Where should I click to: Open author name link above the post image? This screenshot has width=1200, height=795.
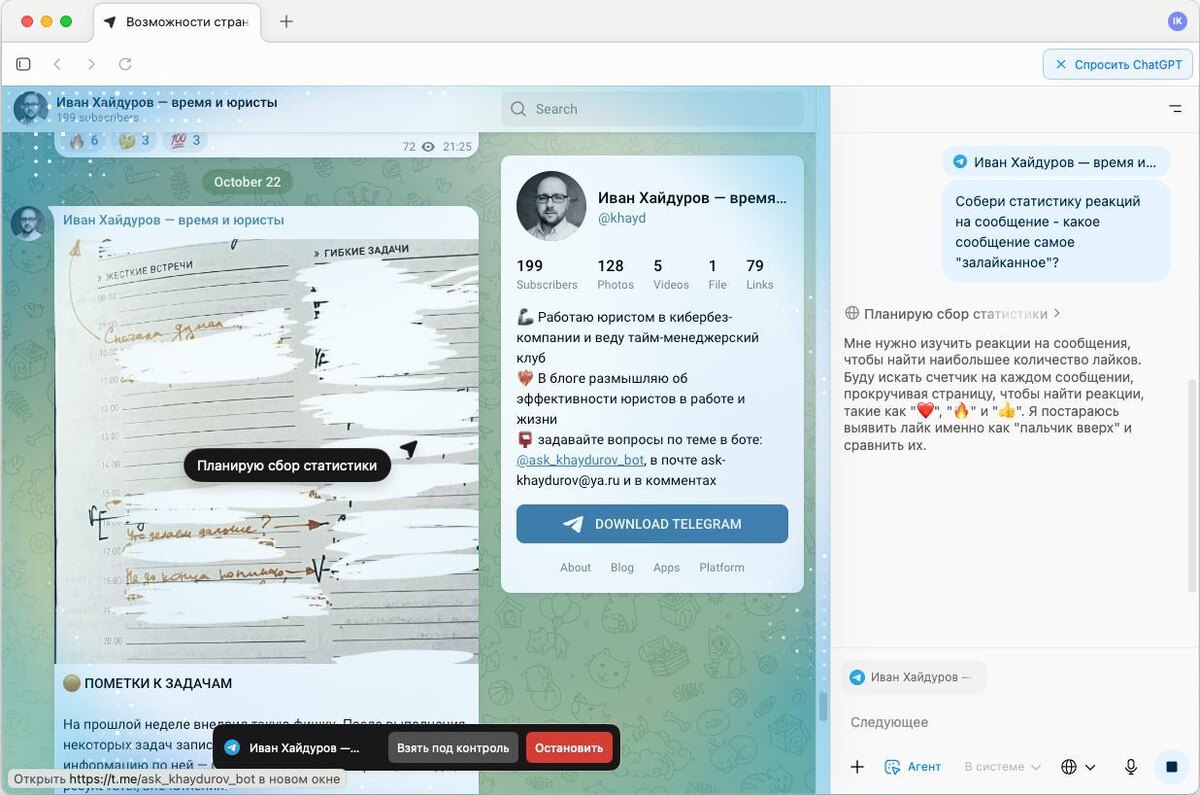(x=173, y=220)
